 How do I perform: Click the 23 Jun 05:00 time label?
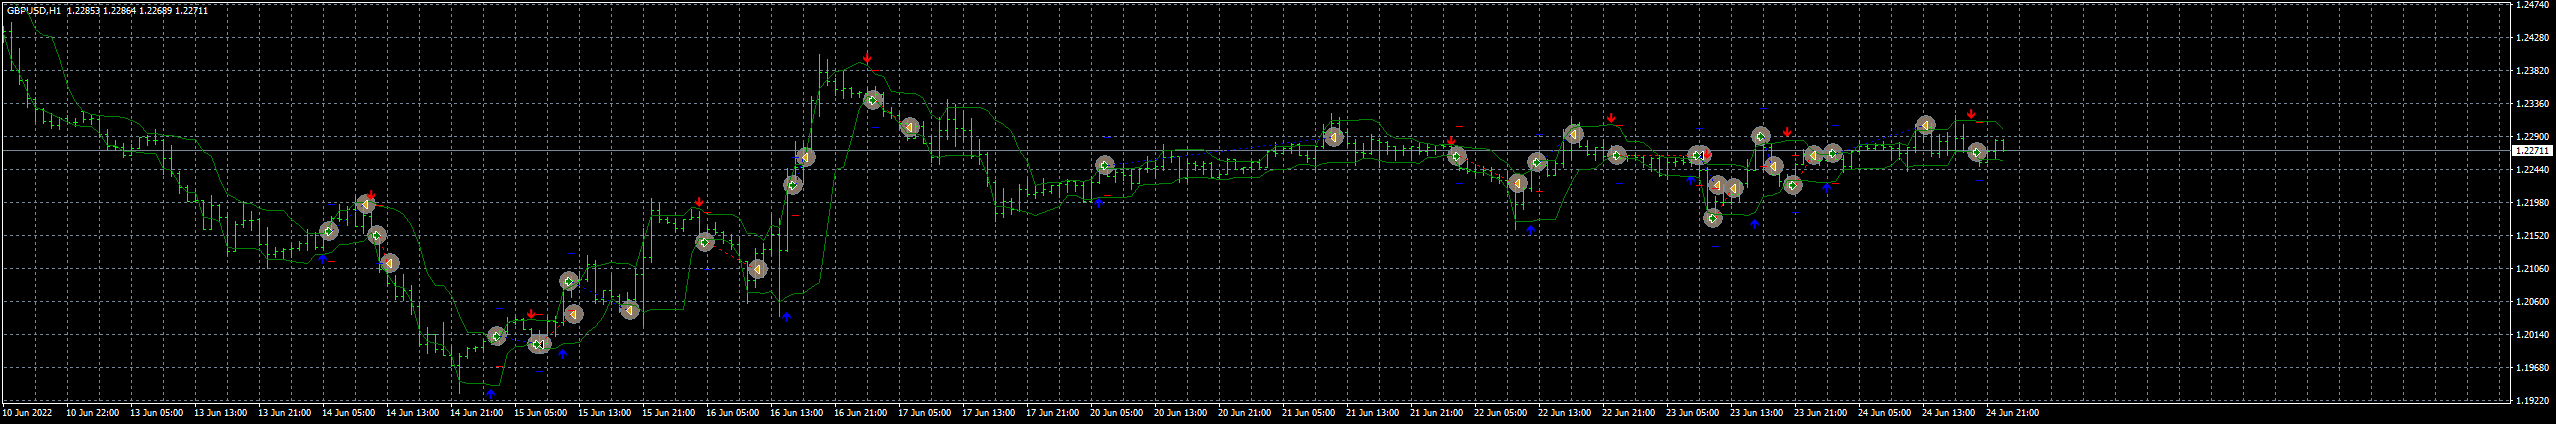1693,412
